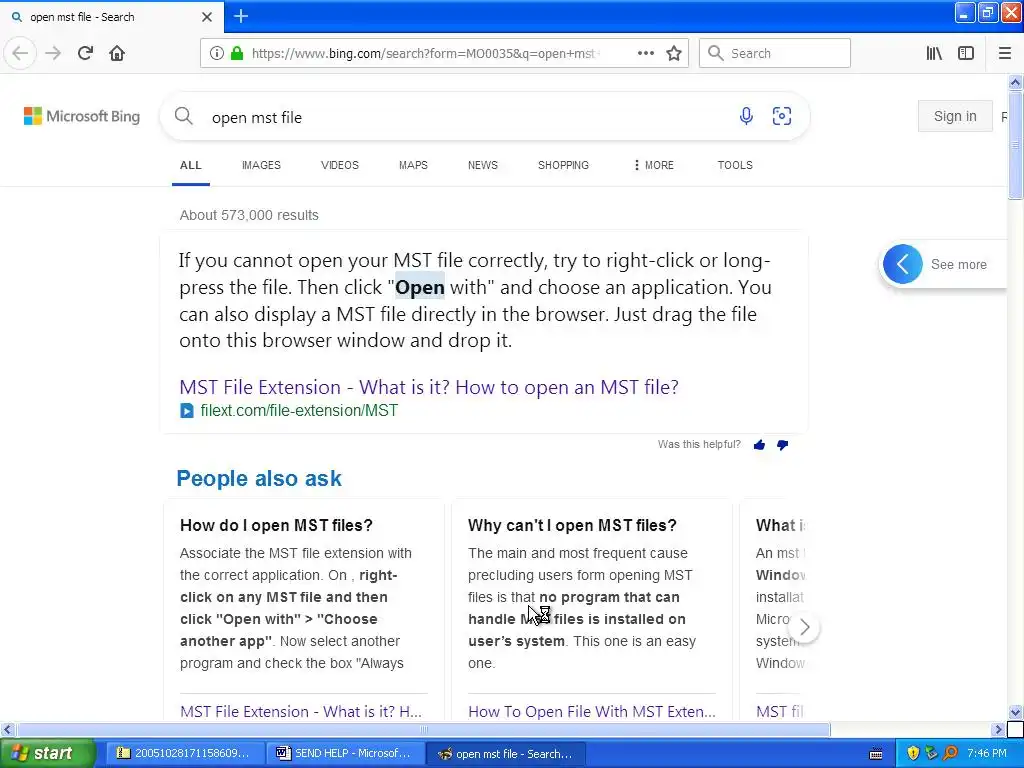Click 'About 573,000 results' text
This screenshot has width=1024, height=768.
pyautogui.click(x=249, y=216)
